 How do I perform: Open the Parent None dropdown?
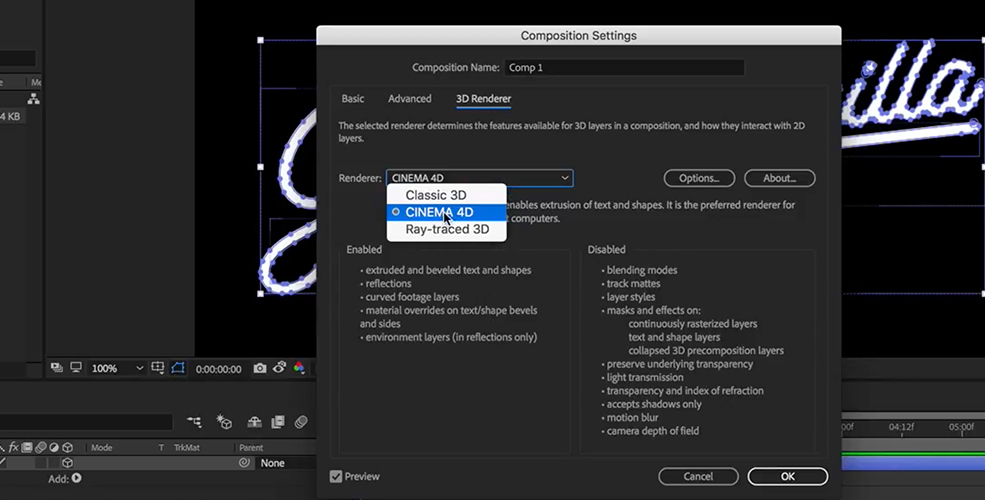(x=286, y=463)
